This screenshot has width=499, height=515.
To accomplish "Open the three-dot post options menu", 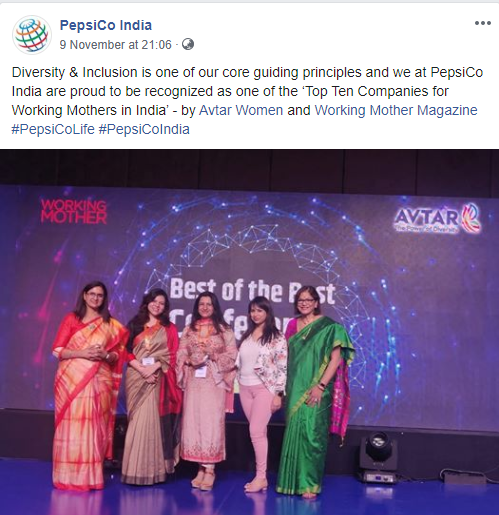I will [x=483, y=23].
